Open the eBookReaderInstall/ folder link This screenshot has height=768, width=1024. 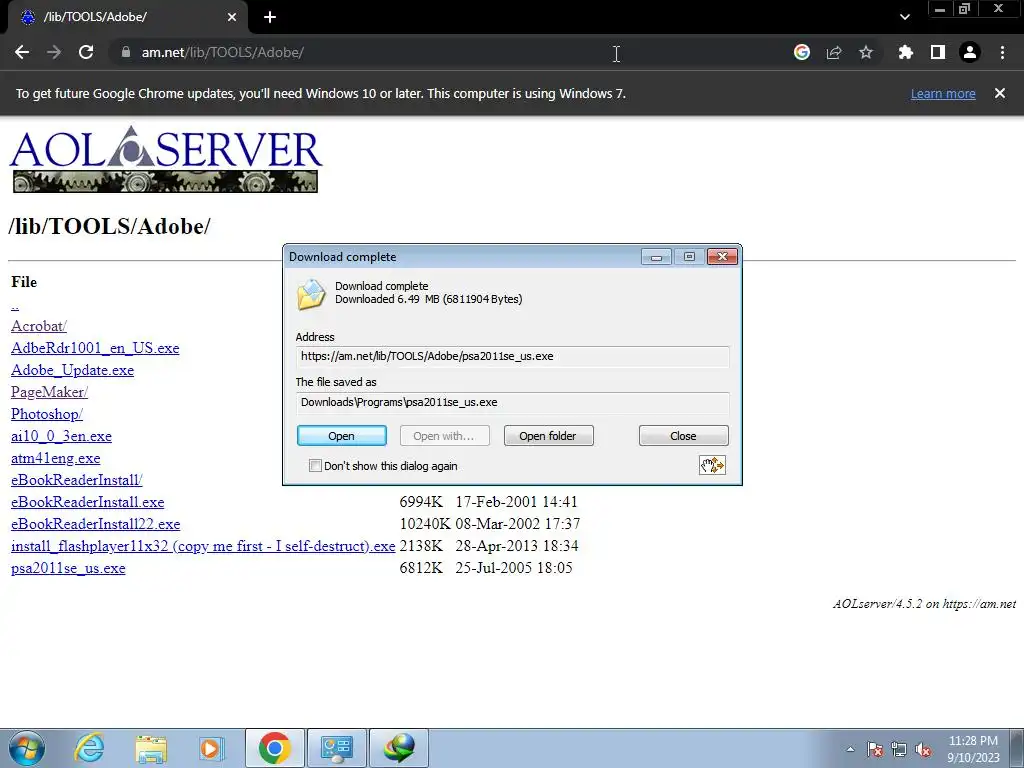[76, 480]
